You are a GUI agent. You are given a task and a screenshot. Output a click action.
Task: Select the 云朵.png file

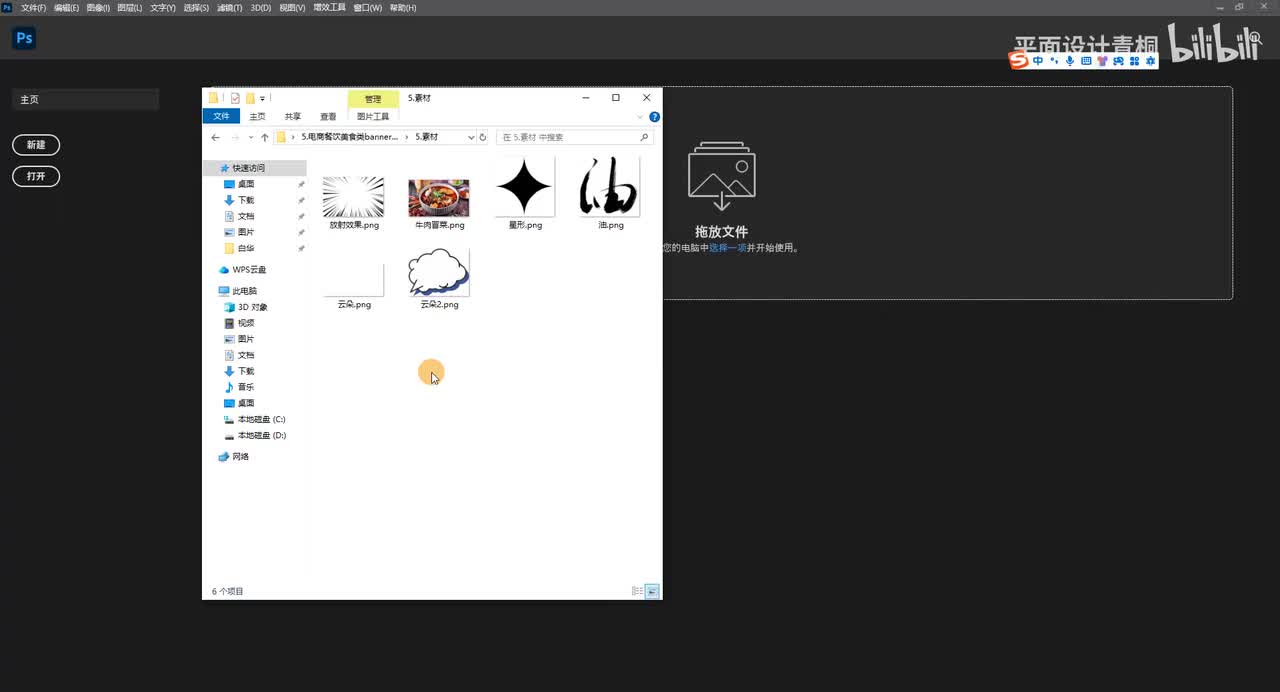354,280
